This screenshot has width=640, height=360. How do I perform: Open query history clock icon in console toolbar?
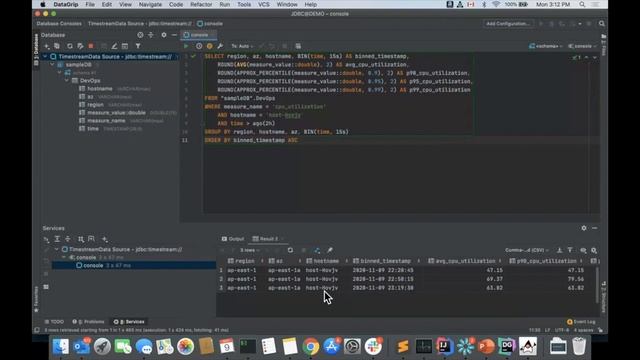(x=199, y=46)
